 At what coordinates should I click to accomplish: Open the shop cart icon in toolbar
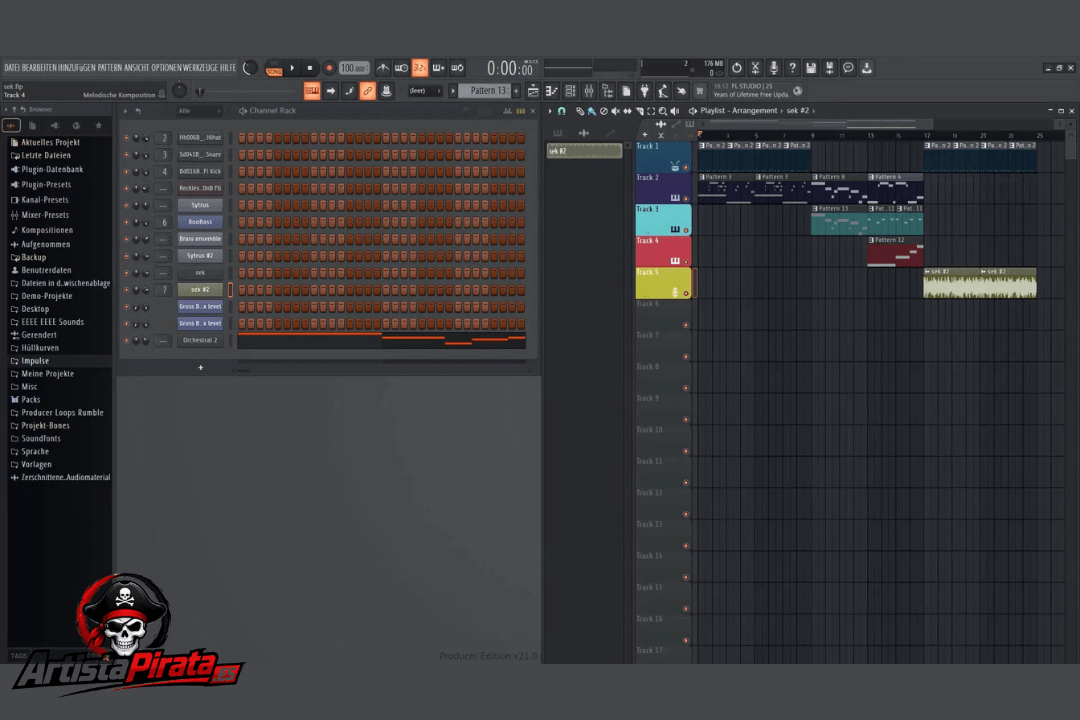coord(700,91)
